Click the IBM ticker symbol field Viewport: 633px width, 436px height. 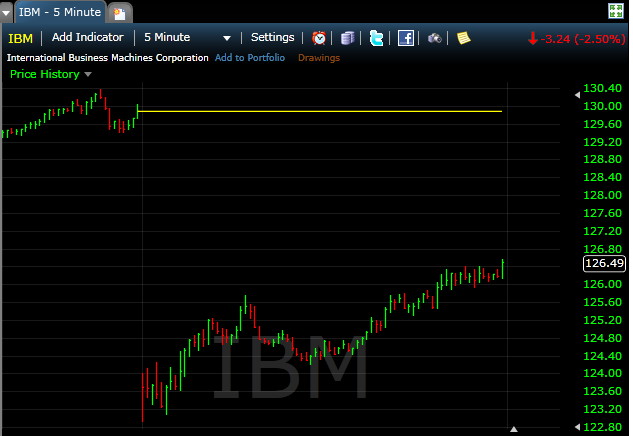click(x=20, y=38)
